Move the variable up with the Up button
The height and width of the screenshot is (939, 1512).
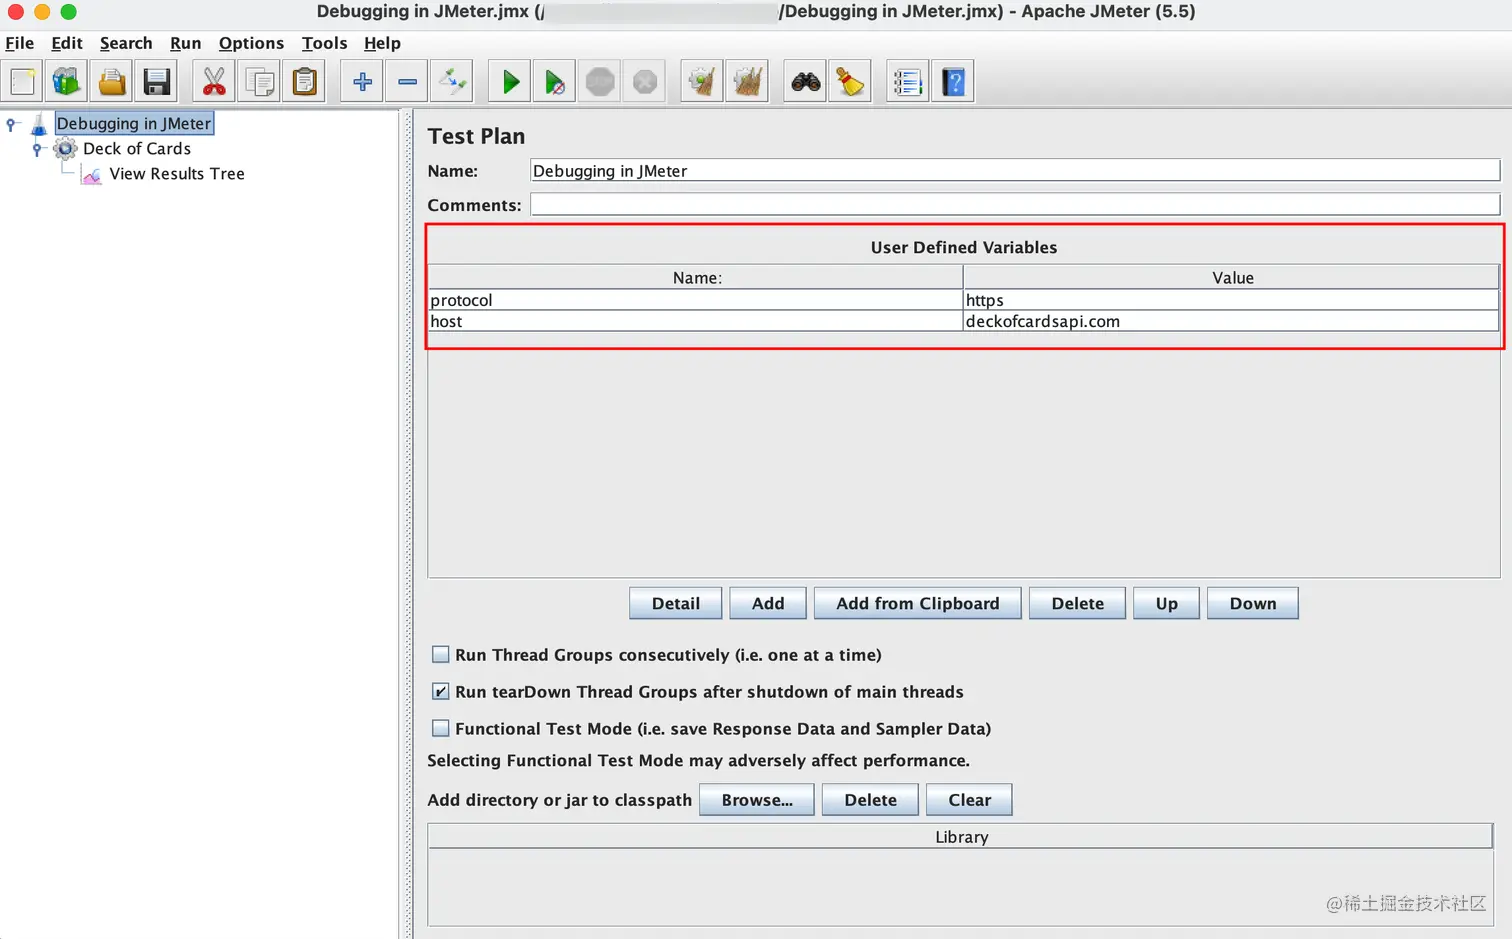coord(1167,603)
